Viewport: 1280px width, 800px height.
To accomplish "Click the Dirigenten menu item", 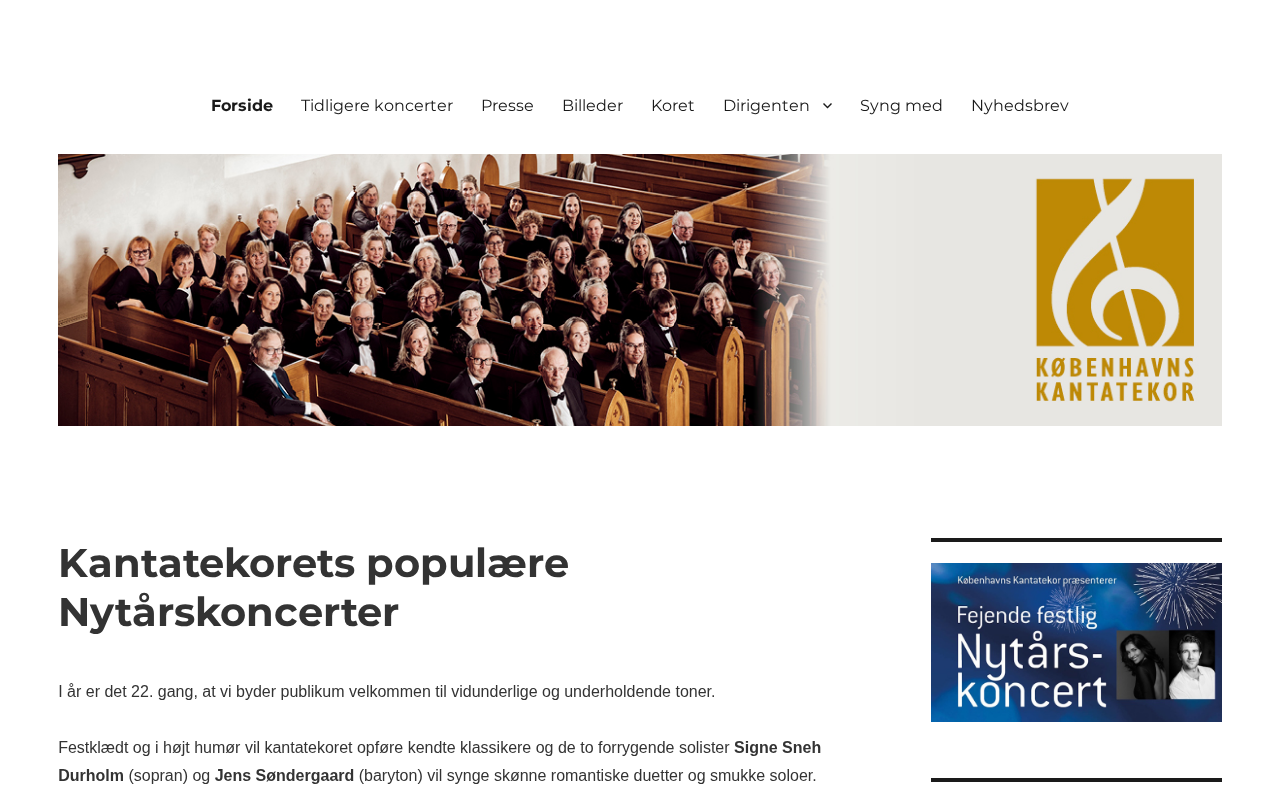I will tap(766, 106).
